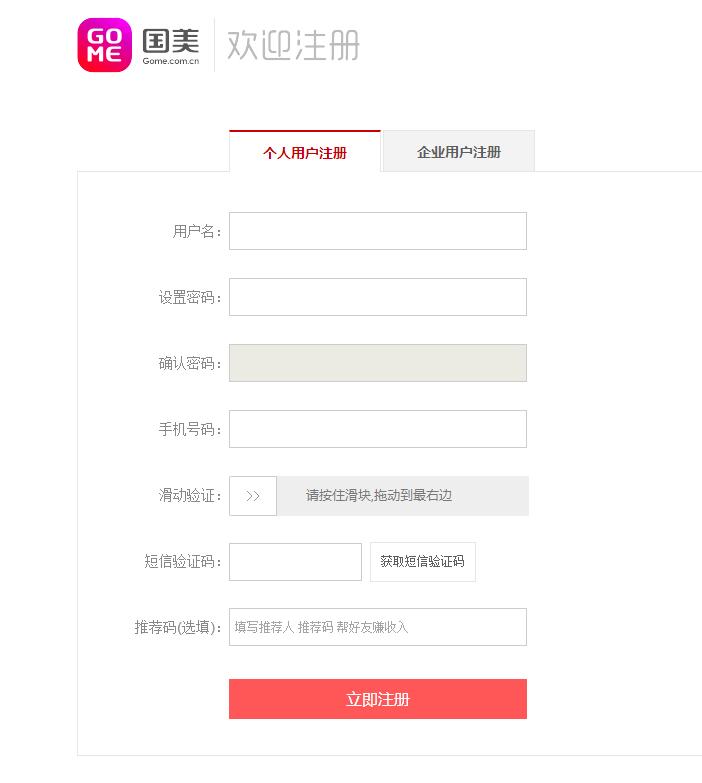This screenshot has width=702, height=783.
Task: Select the 个人用户注册 tab
Action: click(x=305, y=153)
